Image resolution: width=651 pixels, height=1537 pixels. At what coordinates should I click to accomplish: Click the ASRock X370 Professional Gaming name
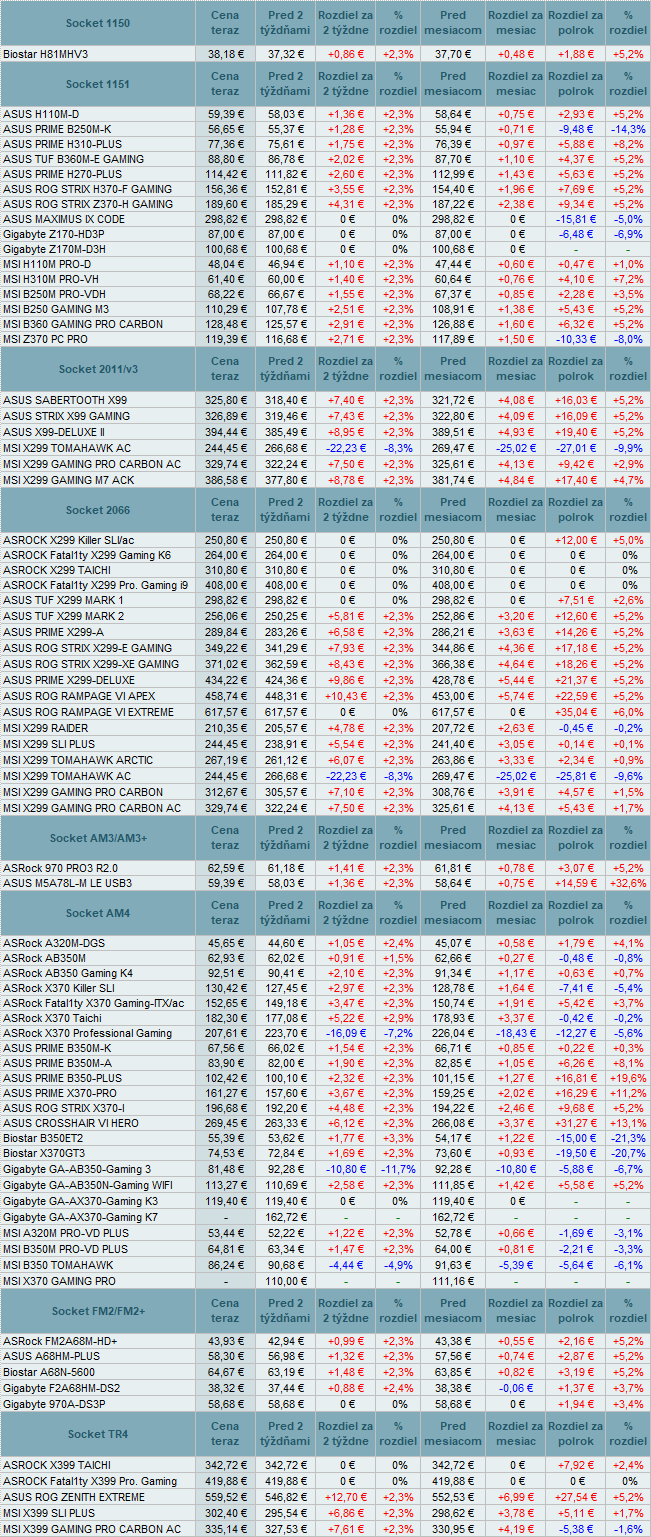tap(87, 1033)
